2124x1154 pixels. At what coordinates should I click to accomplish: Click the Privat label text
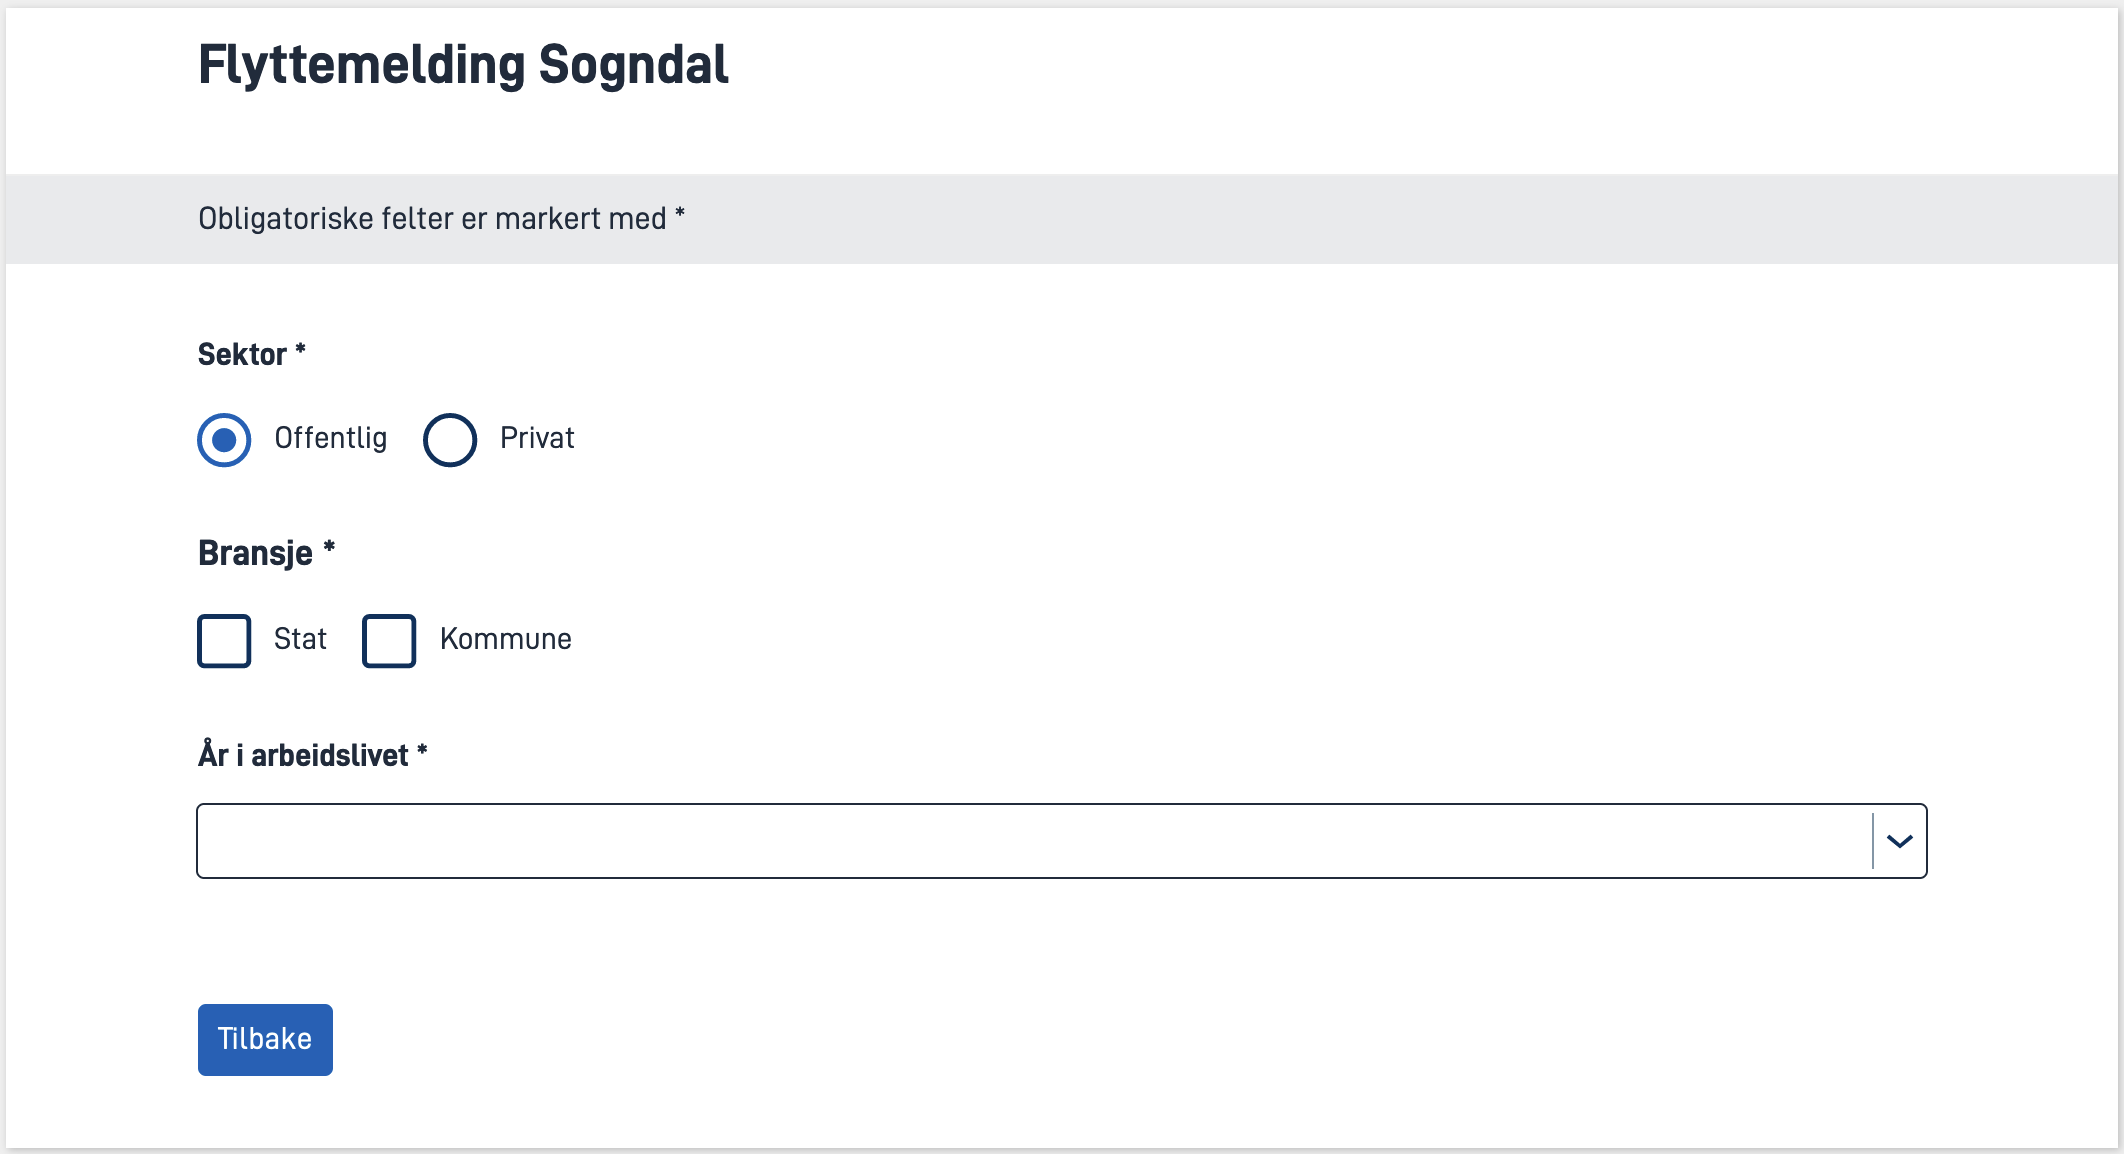tap(537, 438)
